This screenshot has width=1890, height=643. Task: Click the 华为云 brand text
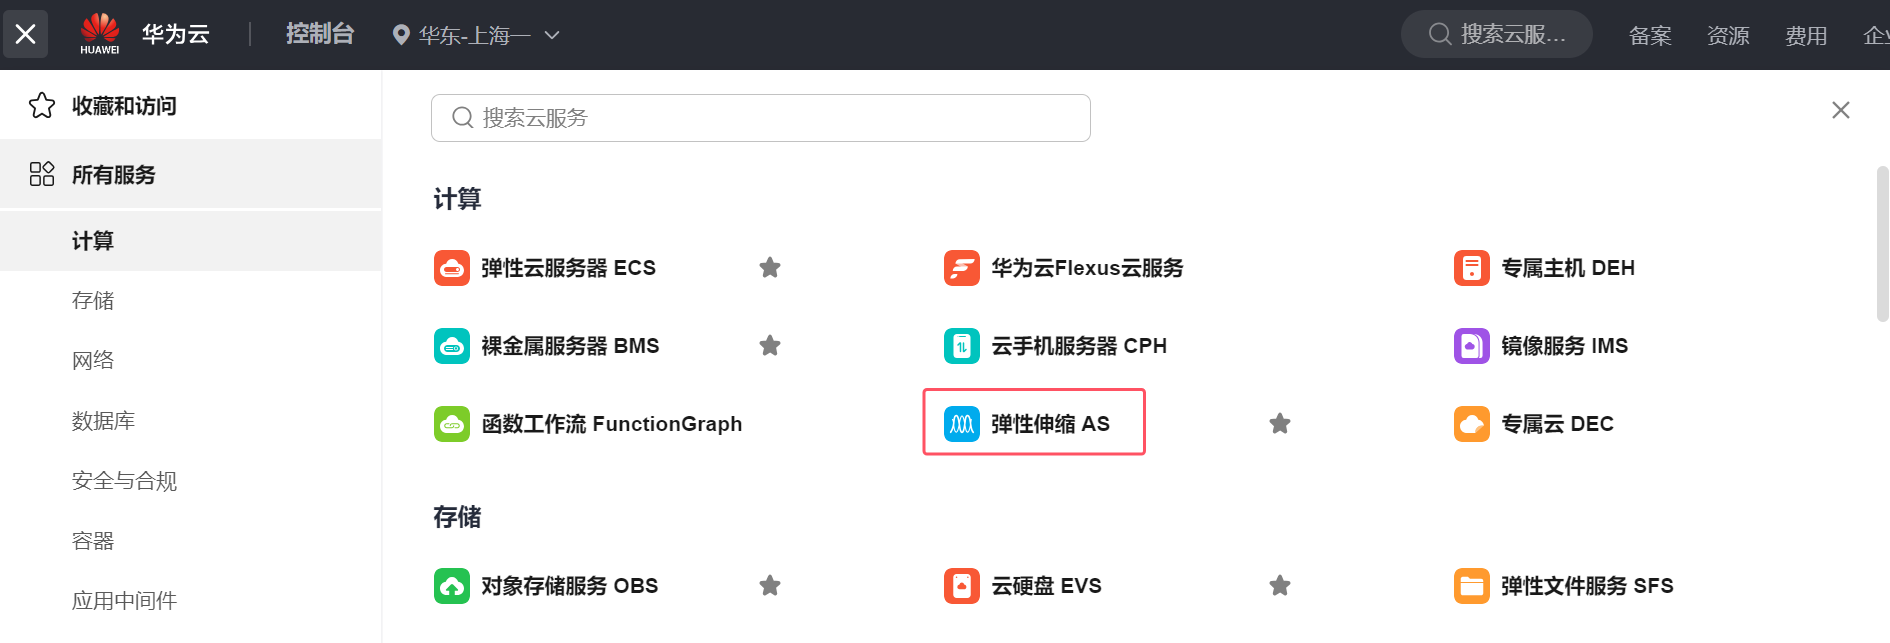[176, 34]
